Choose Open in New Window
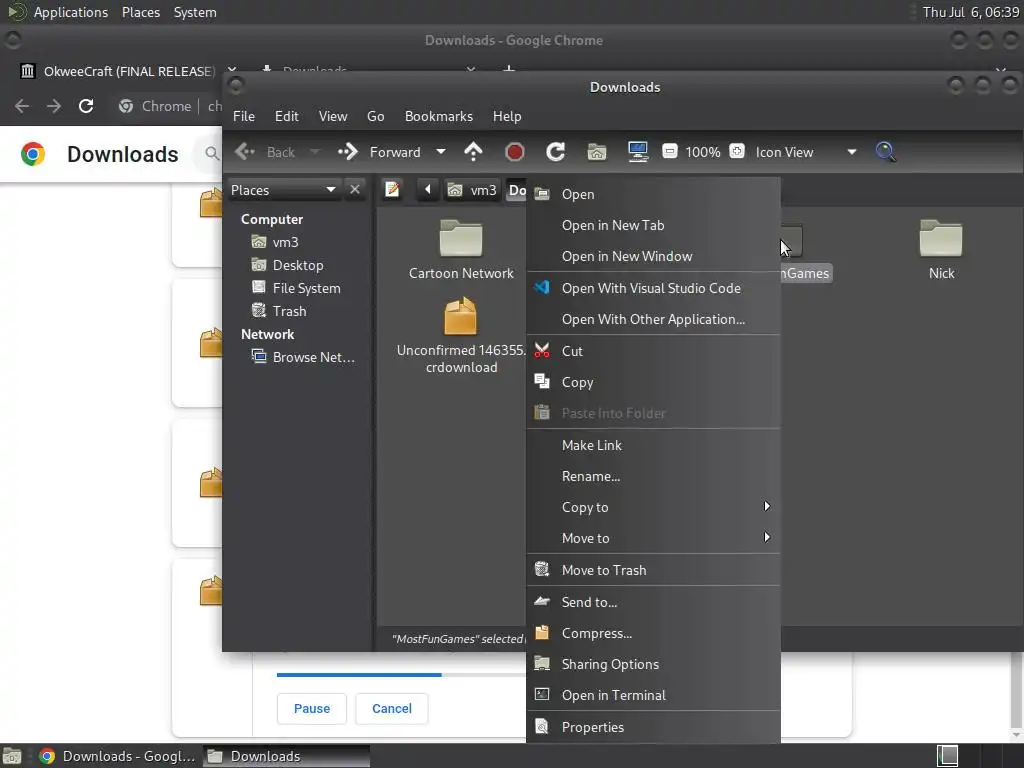Screen dimensions: 1024x768 (x=654, y=256)
